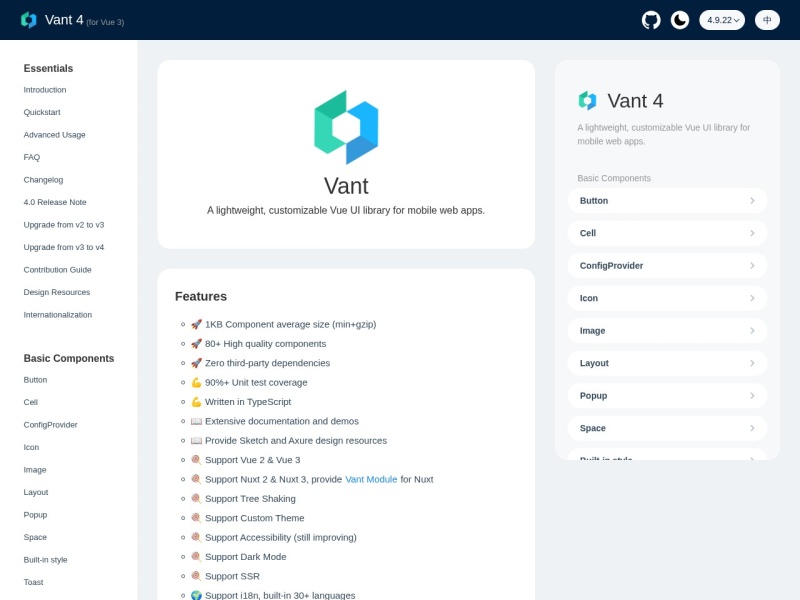Screen dimensions: 800x600
Task: Open Button row in mobile preview
Action: point(667,201)
